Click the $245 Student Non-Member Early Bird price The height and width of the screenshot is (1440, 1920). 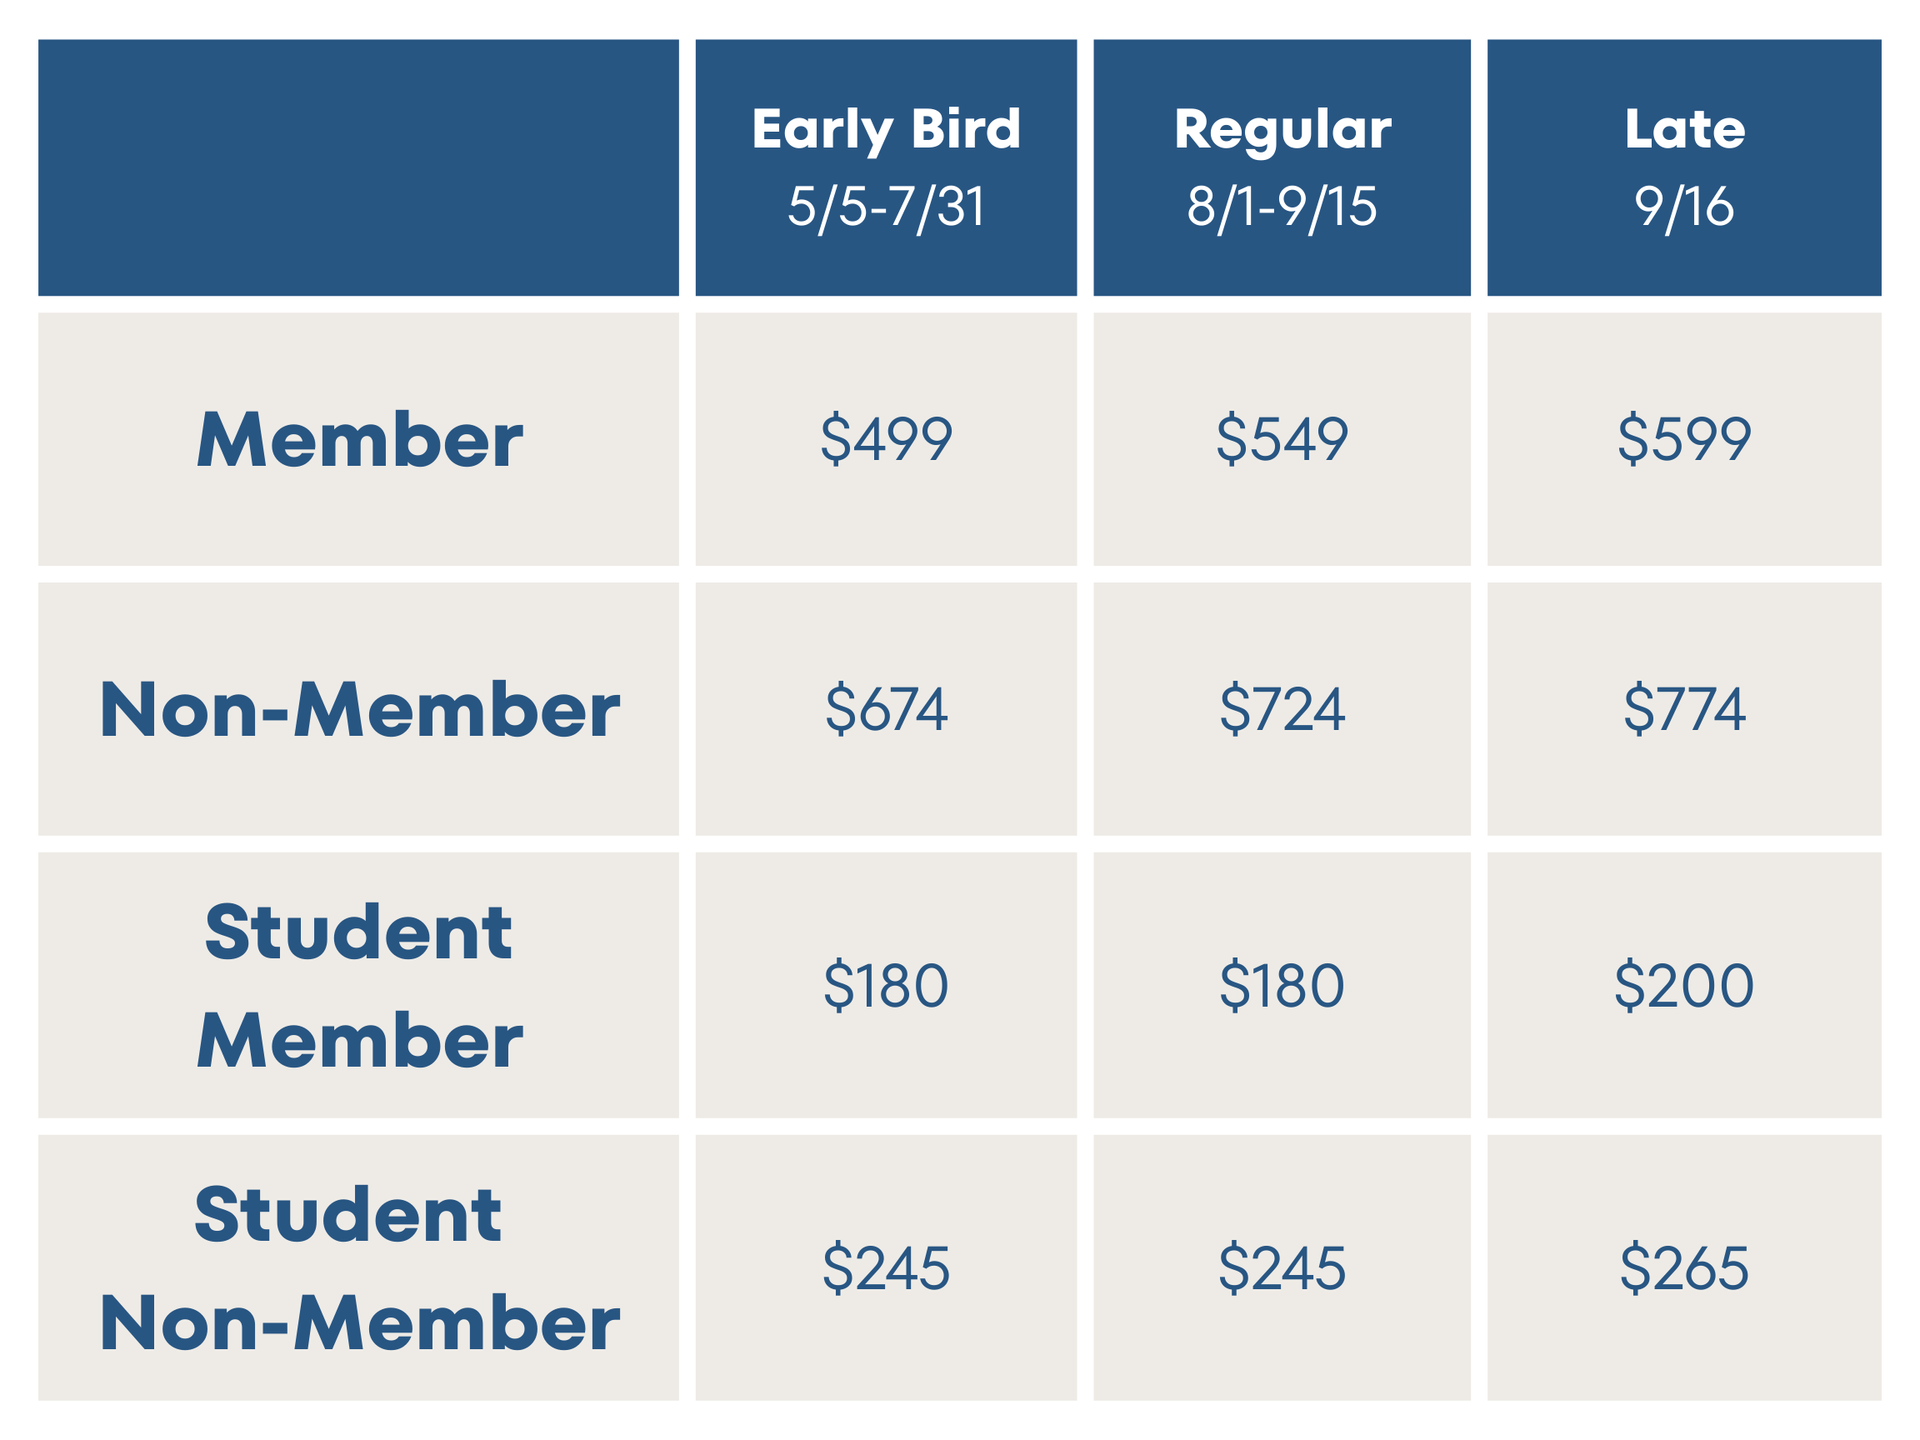886,1267
